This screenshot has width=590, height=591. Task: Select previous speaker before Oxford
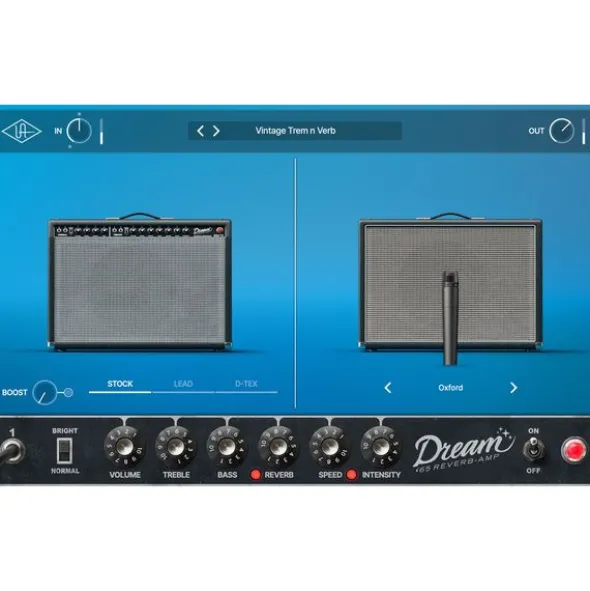[x=388, y=388]
